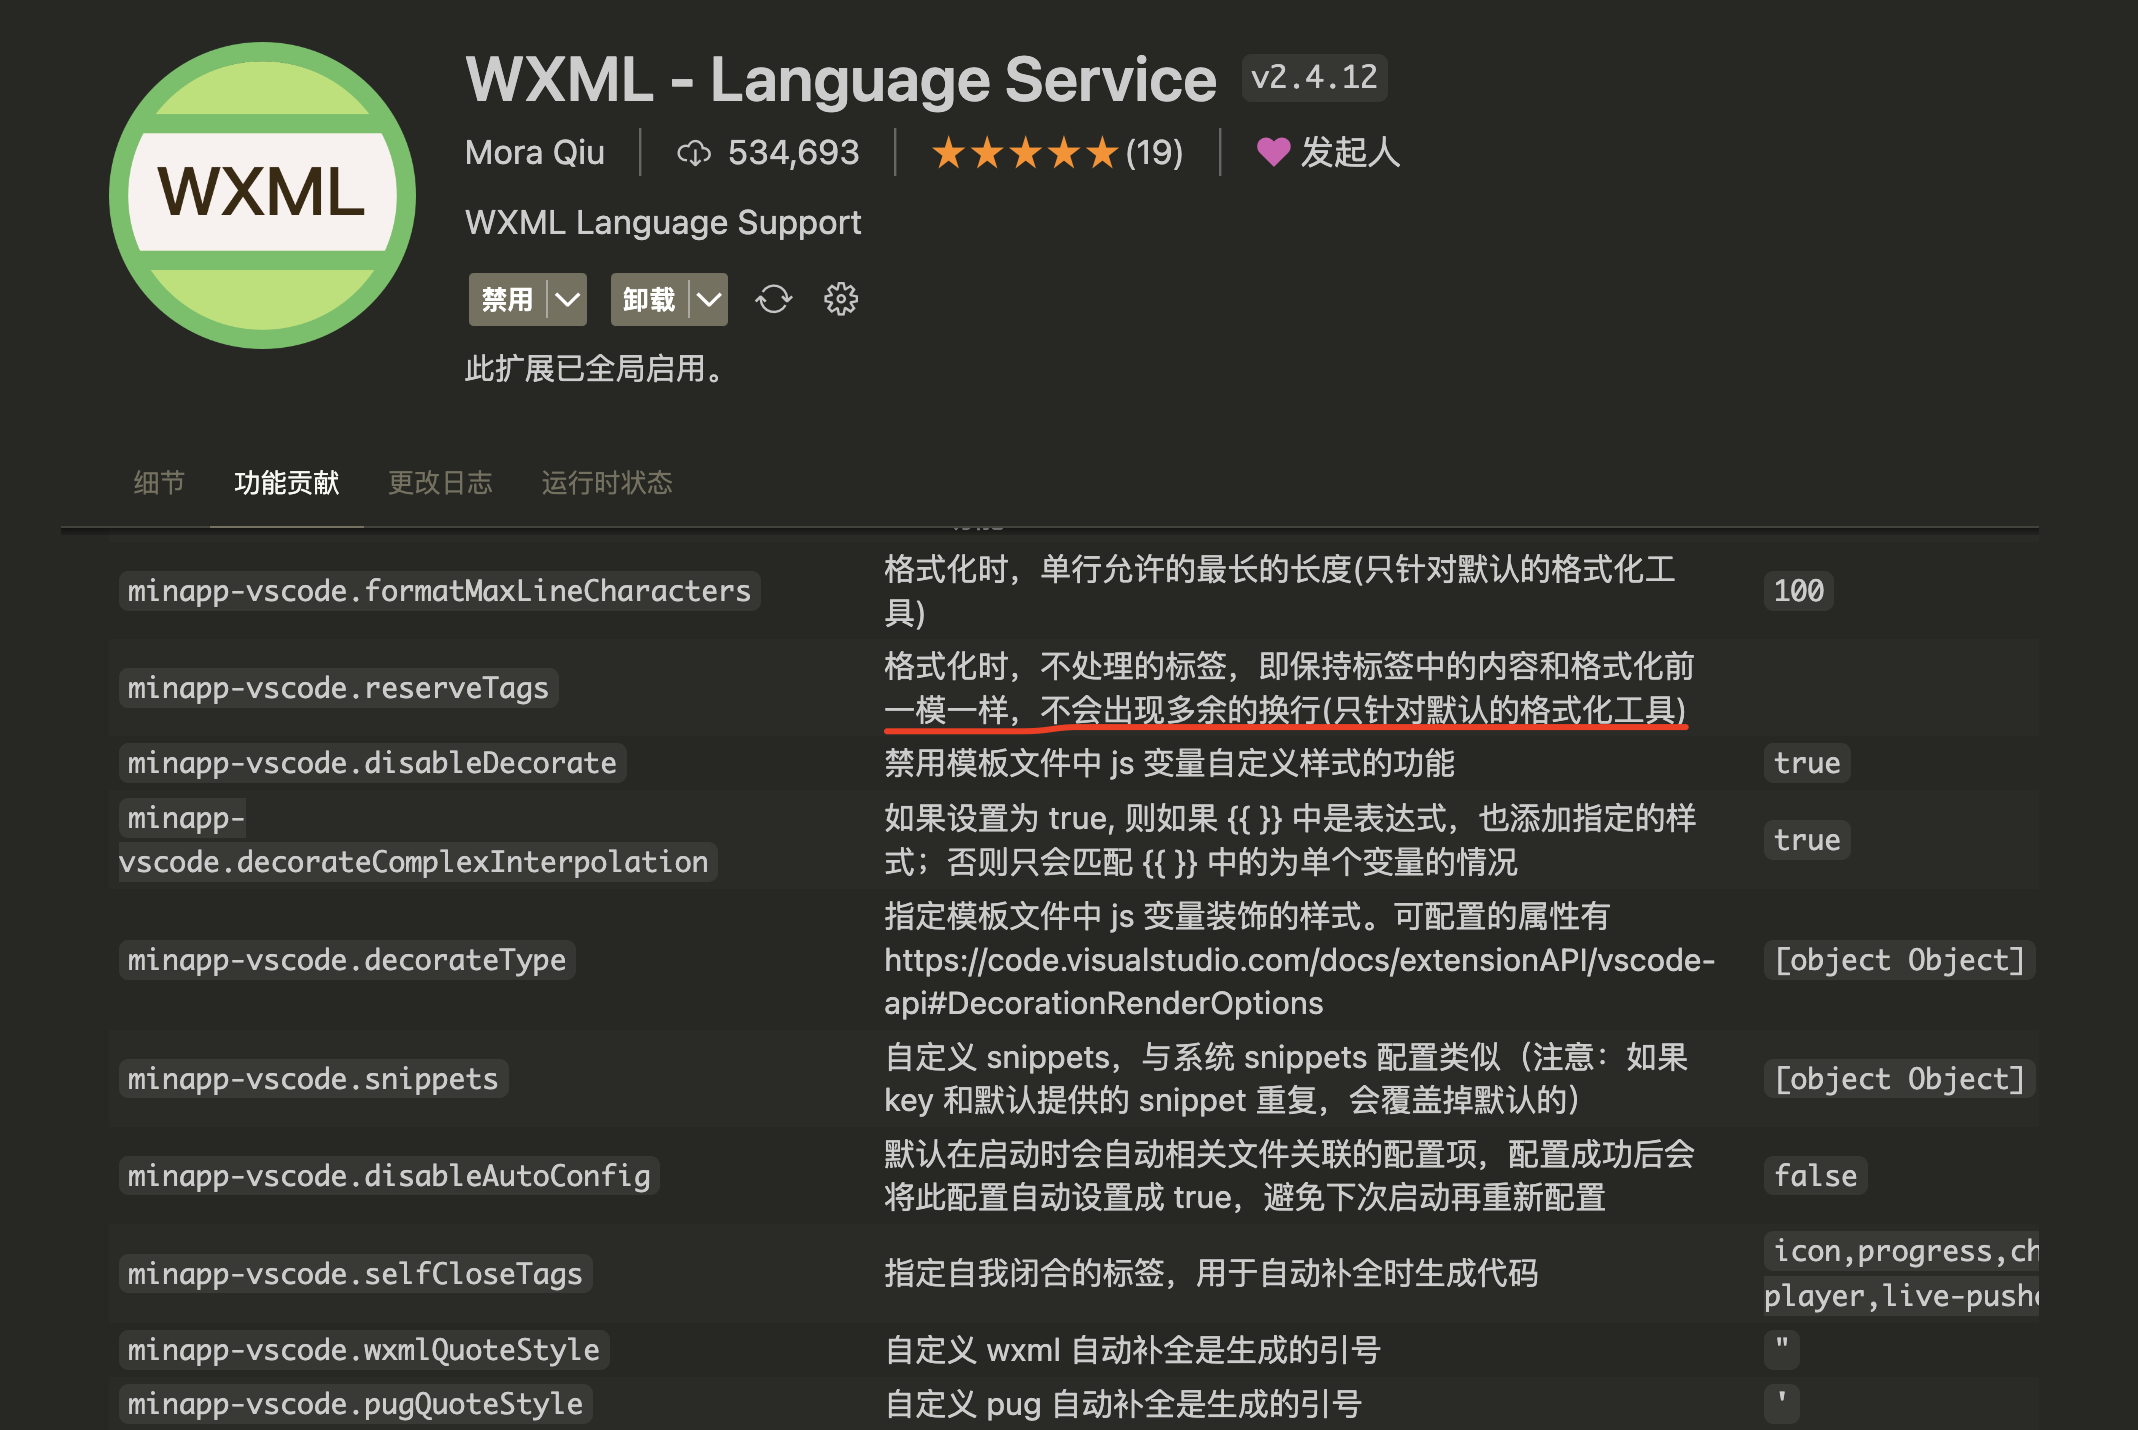Viewport: 2138px width, 1430px height.
Task: Expand the 卸载 dropdown arrow
Action: click(x=709, y=299)
